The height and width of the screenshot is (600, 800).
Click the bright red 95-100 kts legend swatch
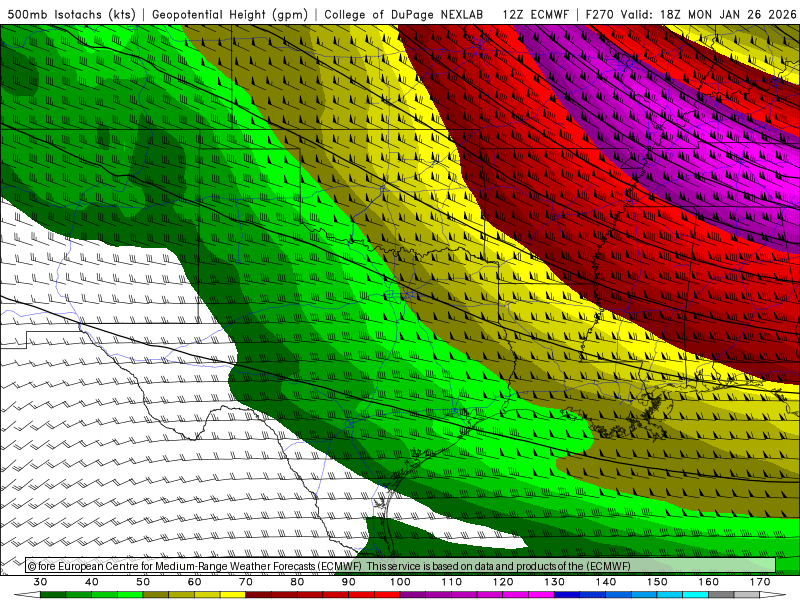click(387, 595)
